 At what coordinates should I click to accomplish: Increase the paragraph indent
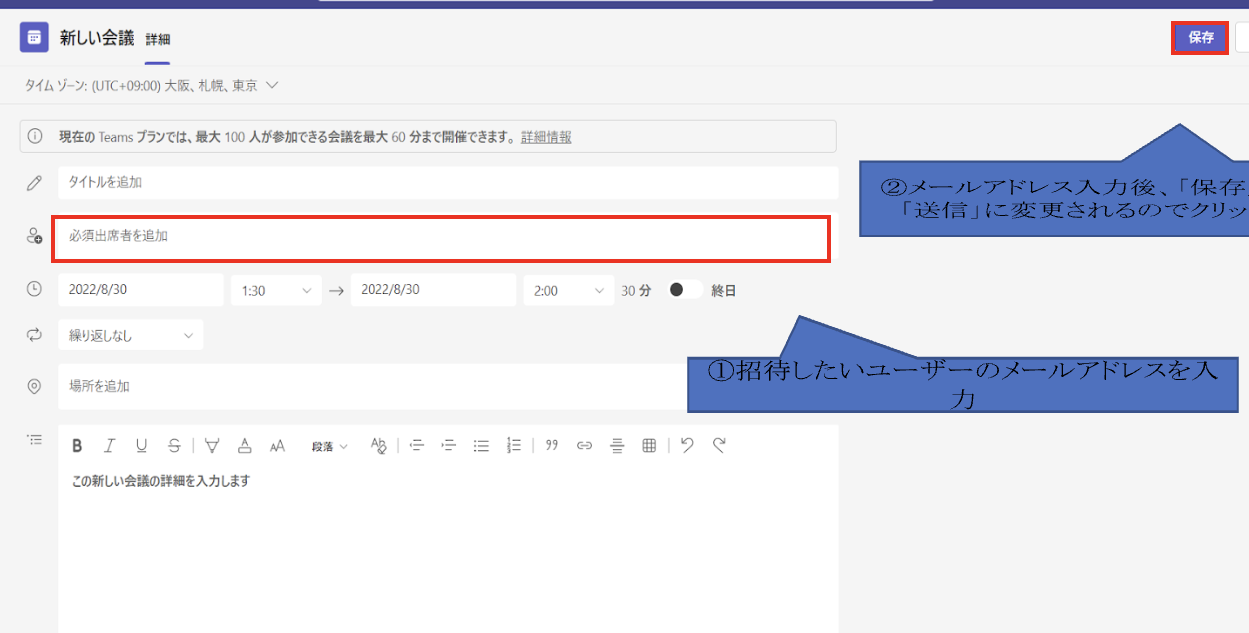point(449,446)
